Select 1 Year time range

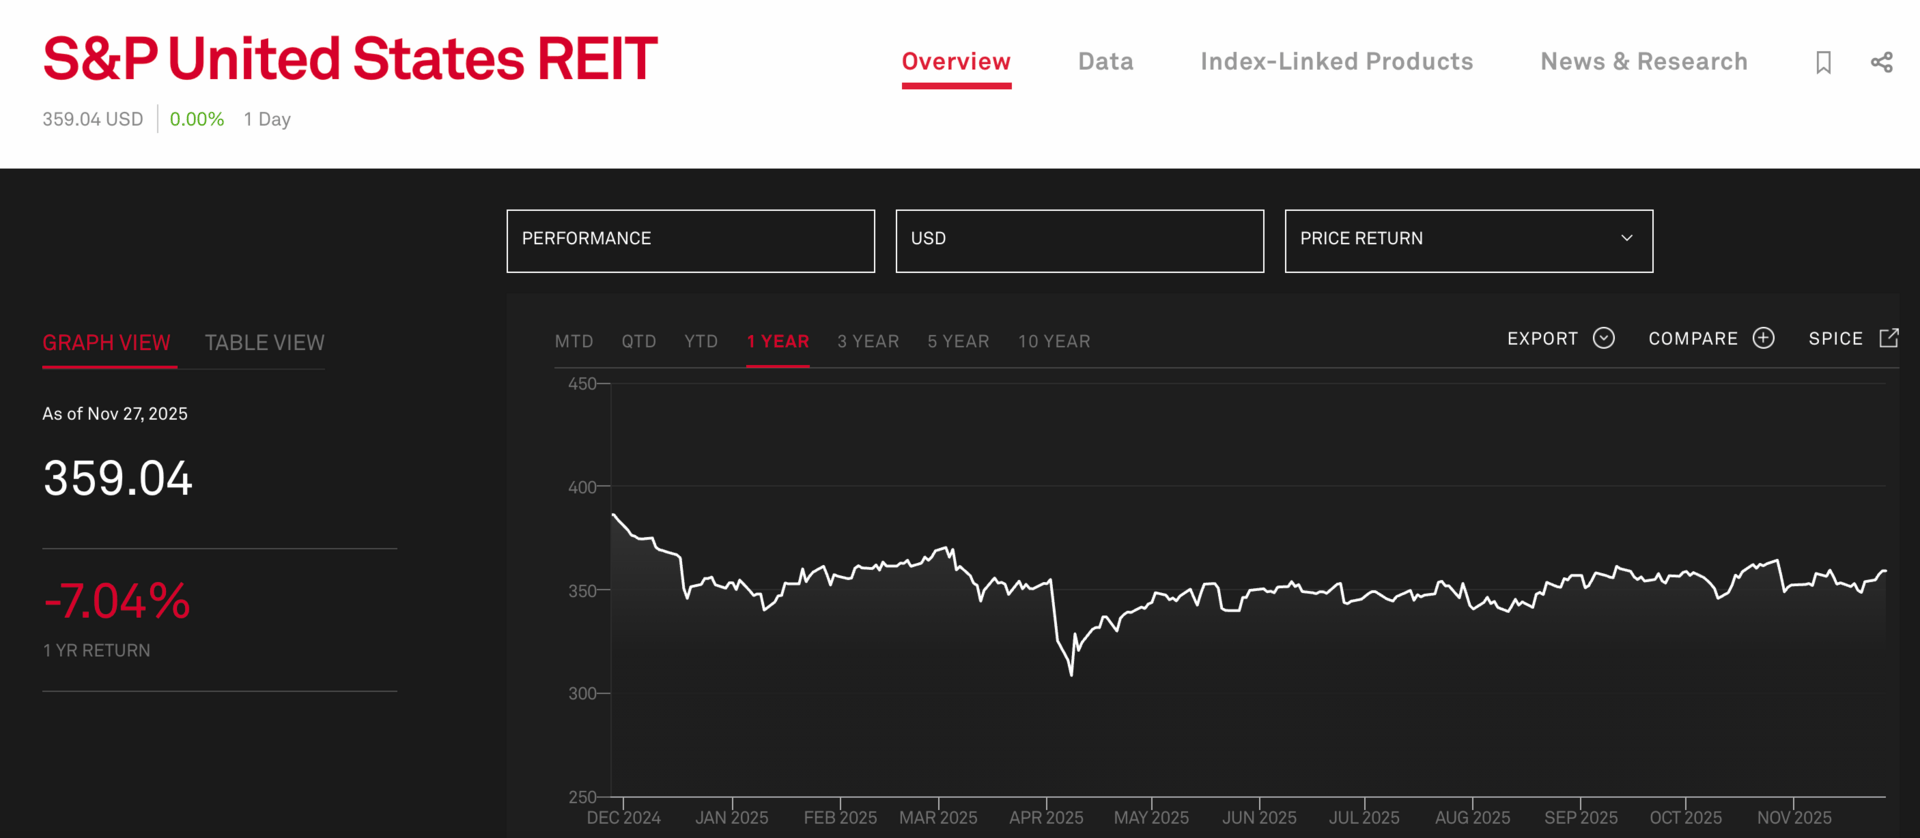[778, 341]
